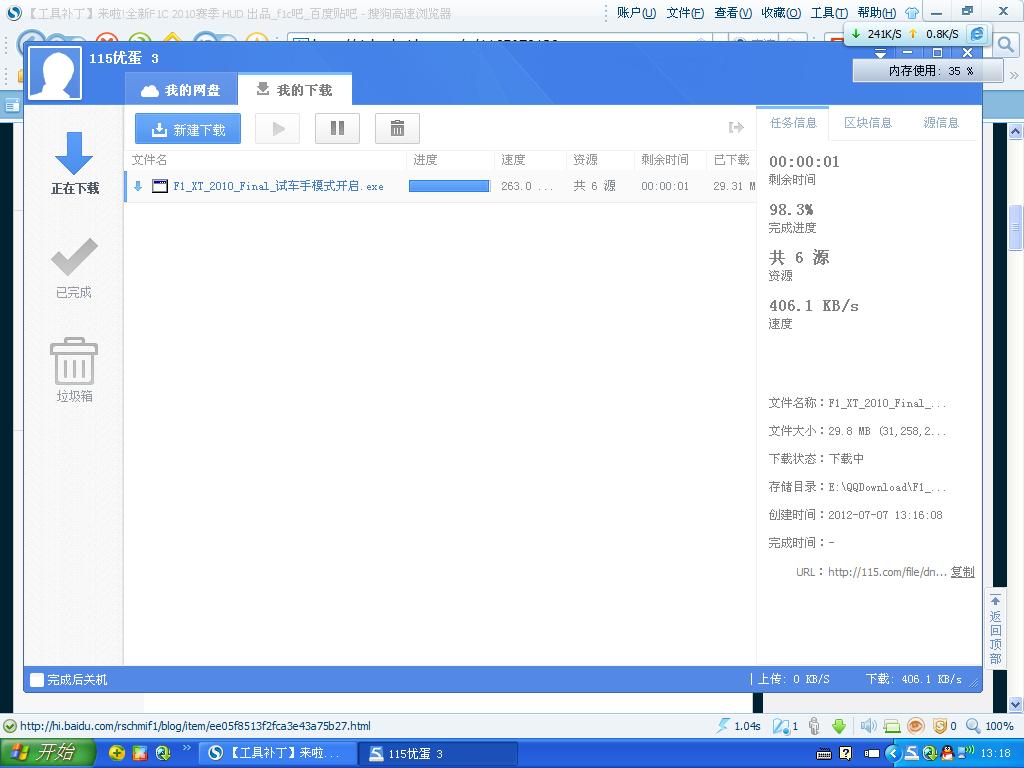Open the 查看(V) menu
1024x768 pixels.
tap(733, 13)
